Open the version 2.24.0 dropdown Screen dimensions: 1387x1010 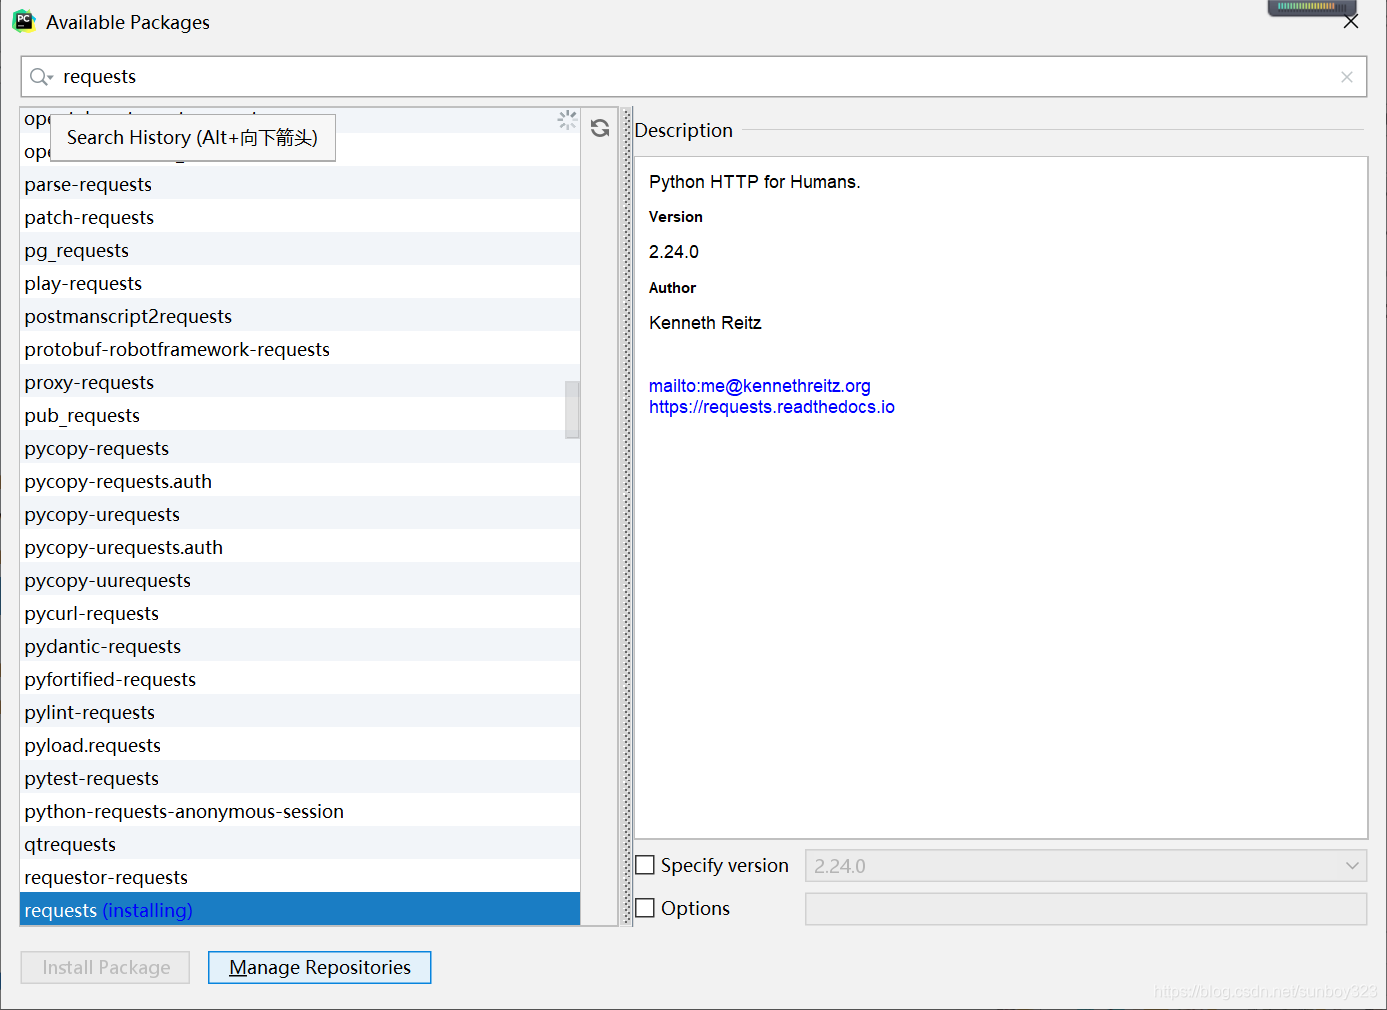pos(1086,866)
